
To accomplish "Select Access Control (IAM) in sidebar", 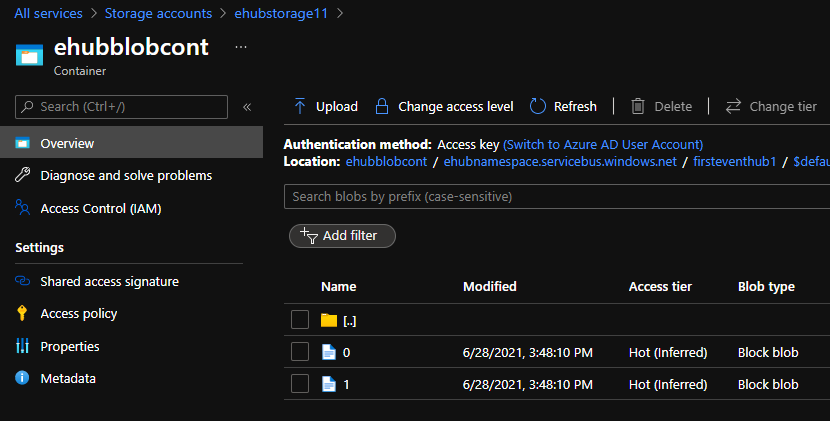I will 100,208.
